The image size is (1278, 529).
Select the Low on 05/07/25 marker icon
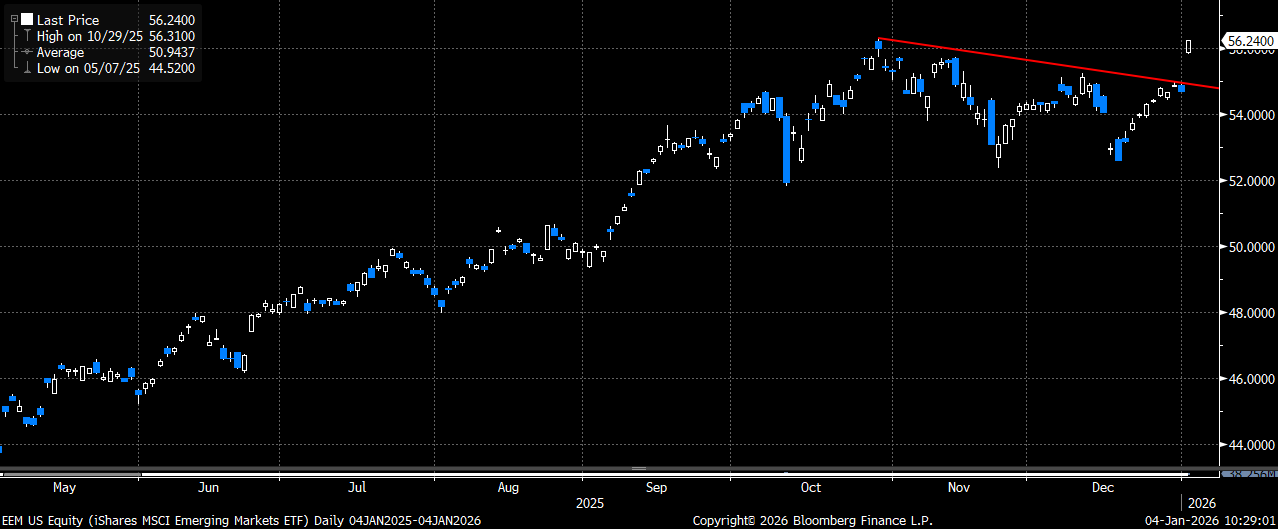pyautogui.click(x=27, y=68)
